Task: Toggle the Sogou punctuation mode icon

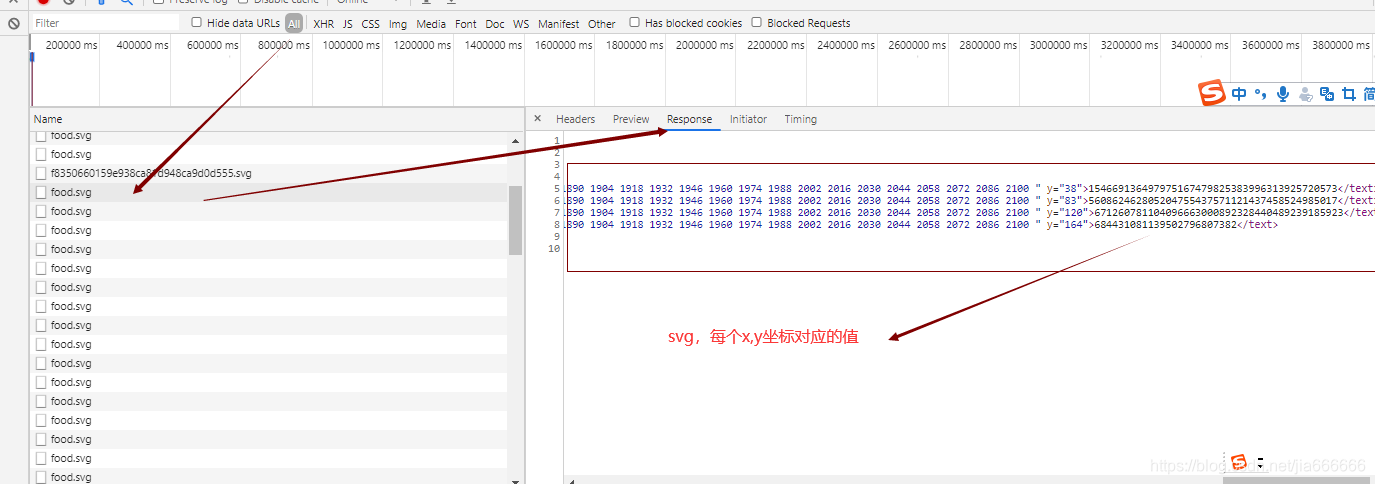Action: pos(1261,94)
